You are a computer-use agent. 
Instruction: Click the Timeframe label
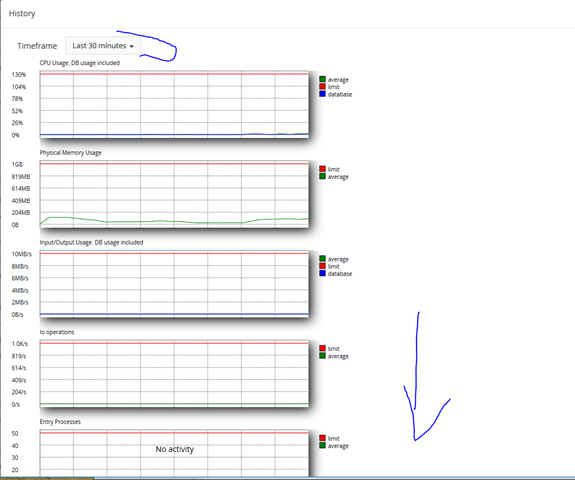(x=37, y=46)
